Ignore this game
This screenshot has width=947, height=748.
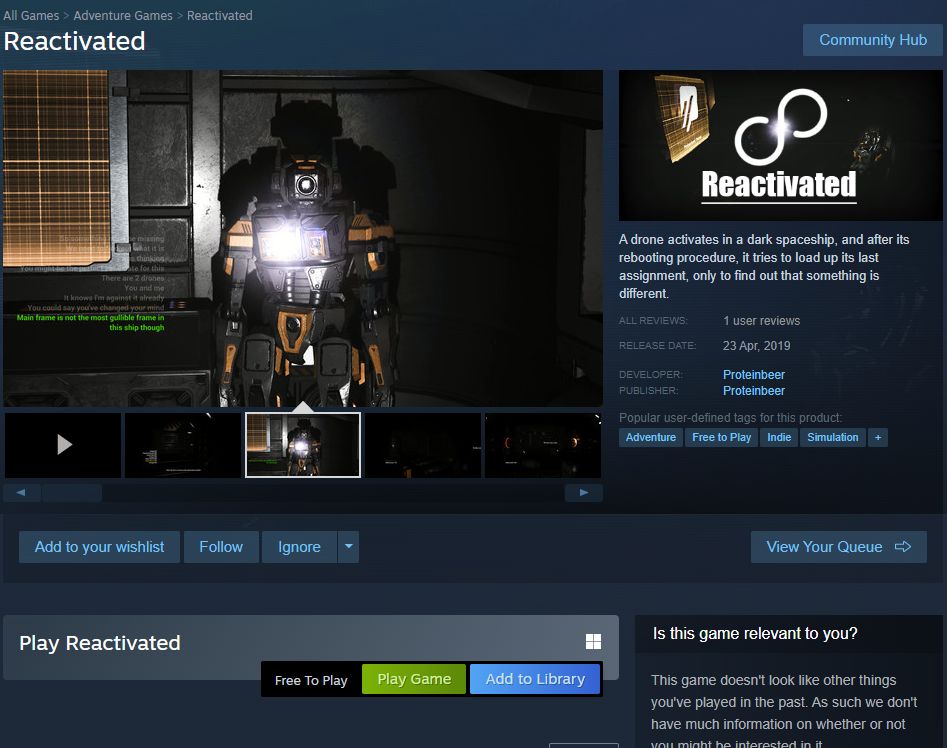pyautogui.click(x=299, y=547)
